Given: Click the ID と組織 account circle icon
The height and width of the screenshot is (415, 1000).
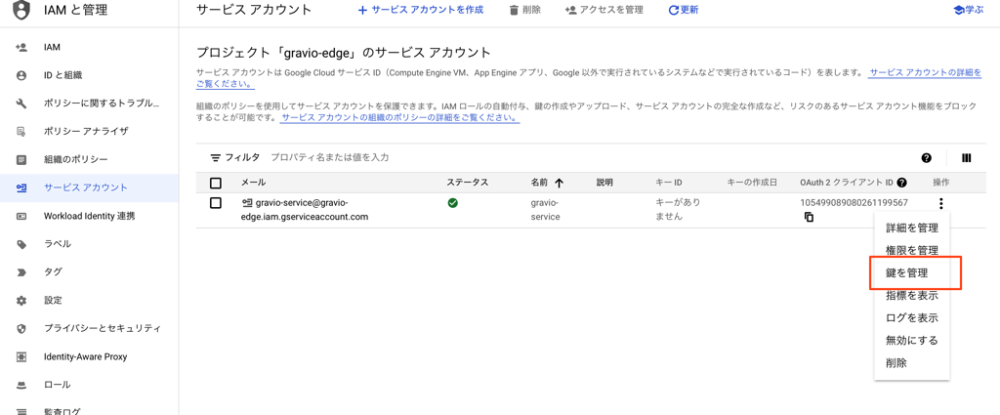Looking at the screenshot, I should (x=21, y=76).
